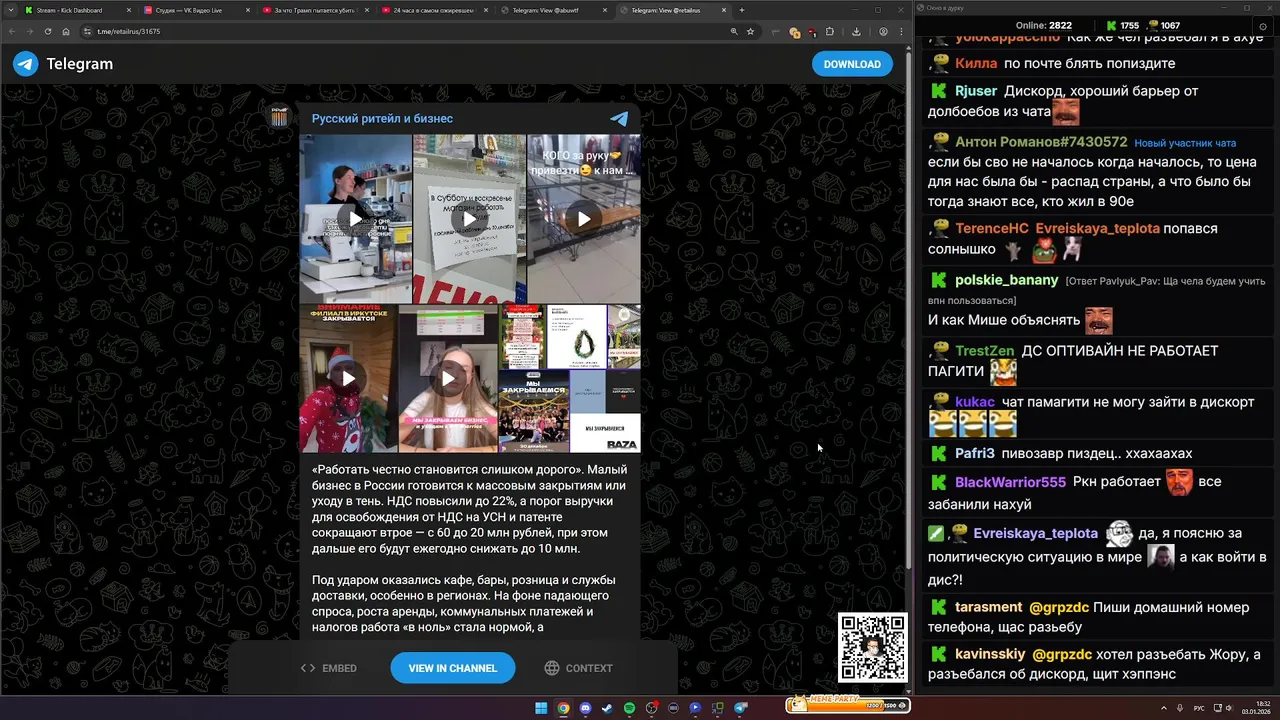Open the Windows Start menu
This screenshot has width=1280, height=720.
pyautogui.click(x=541, y=708)
